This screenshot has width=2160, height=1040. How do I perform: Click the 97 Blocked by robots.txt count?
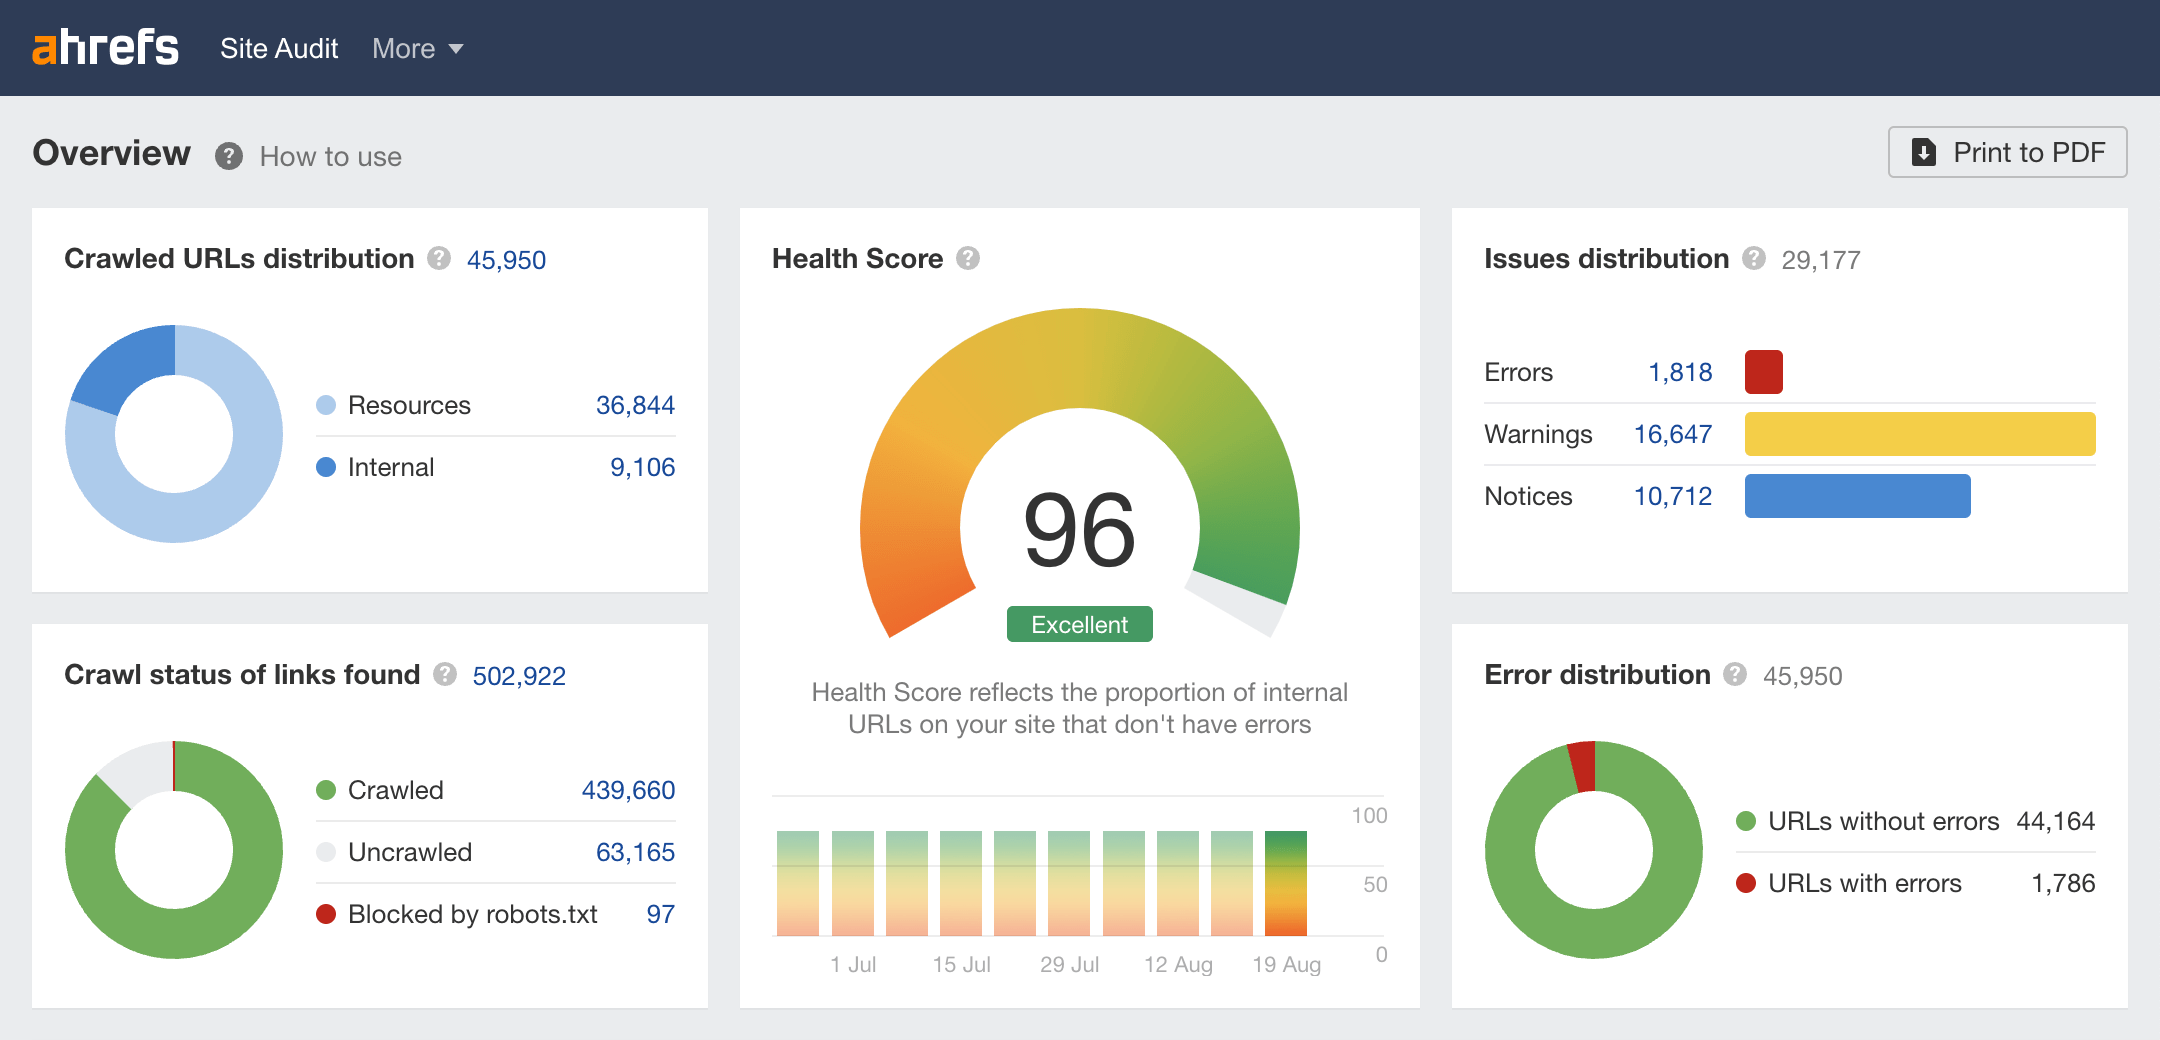(x=660, y=914)
